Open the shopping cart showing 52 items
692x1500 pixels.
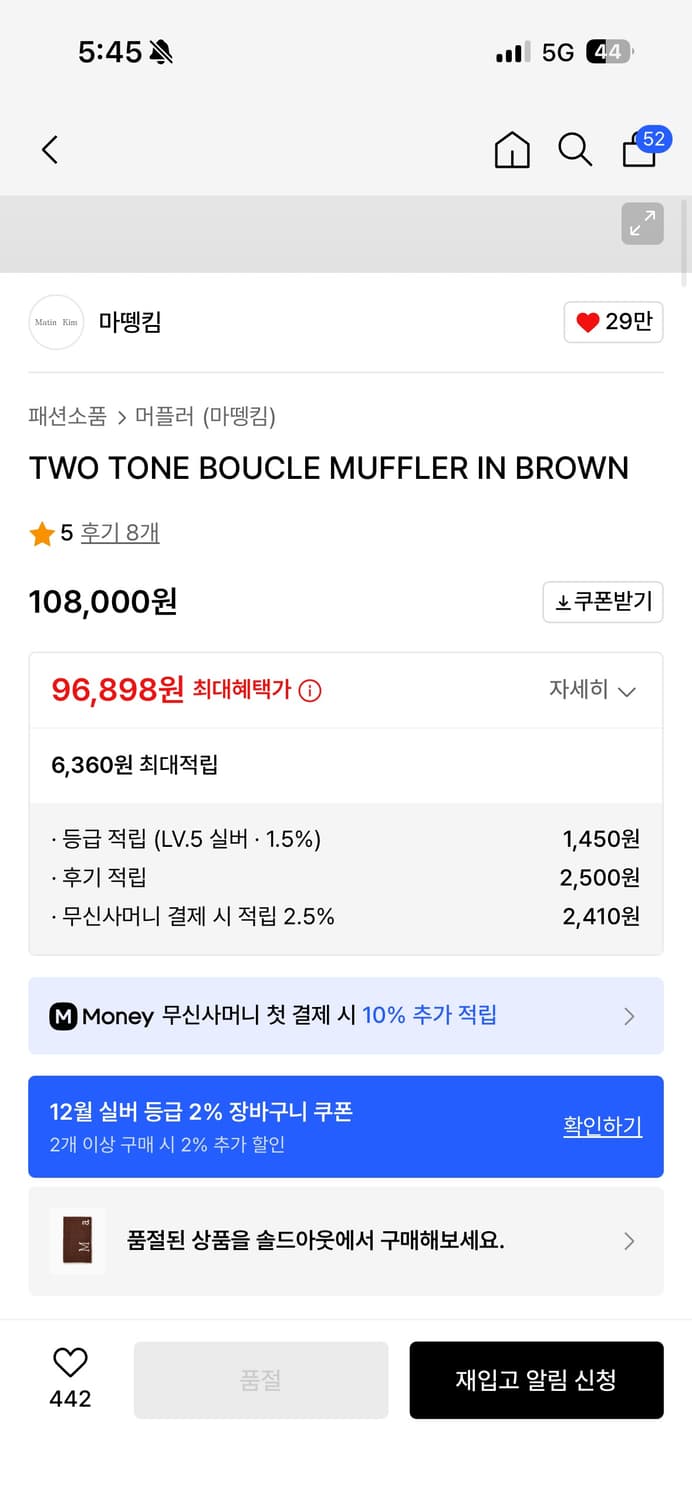pos(638,149)
